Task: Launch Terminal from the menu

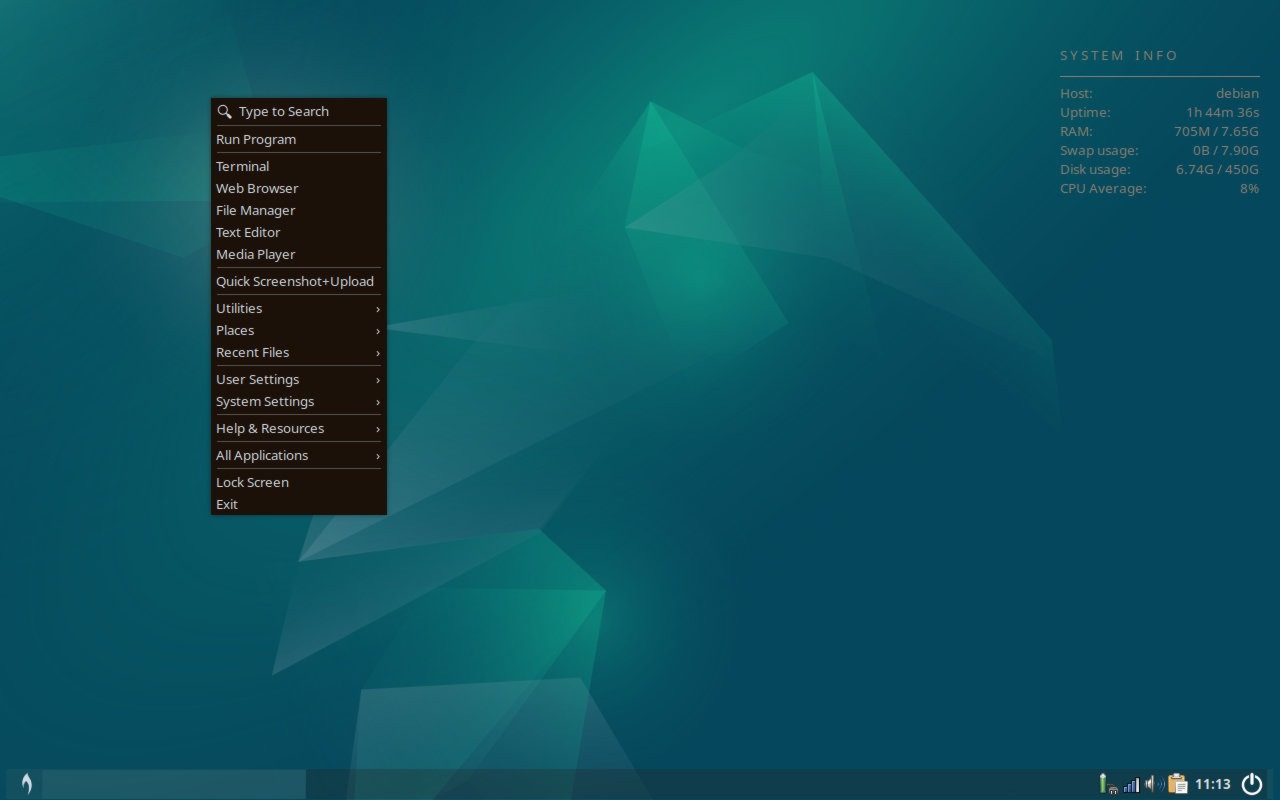Action: [299, 166]
